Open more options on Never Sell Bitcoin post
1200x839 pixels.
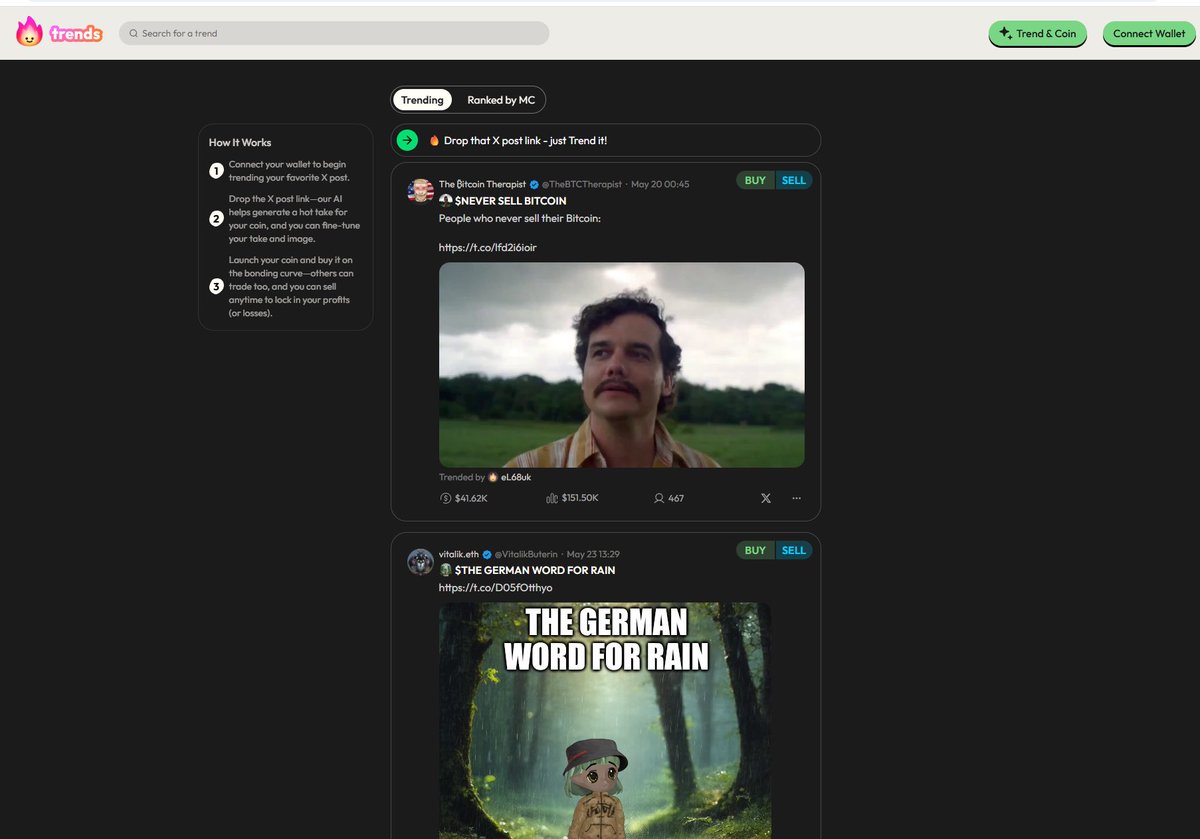coord(796,498)
